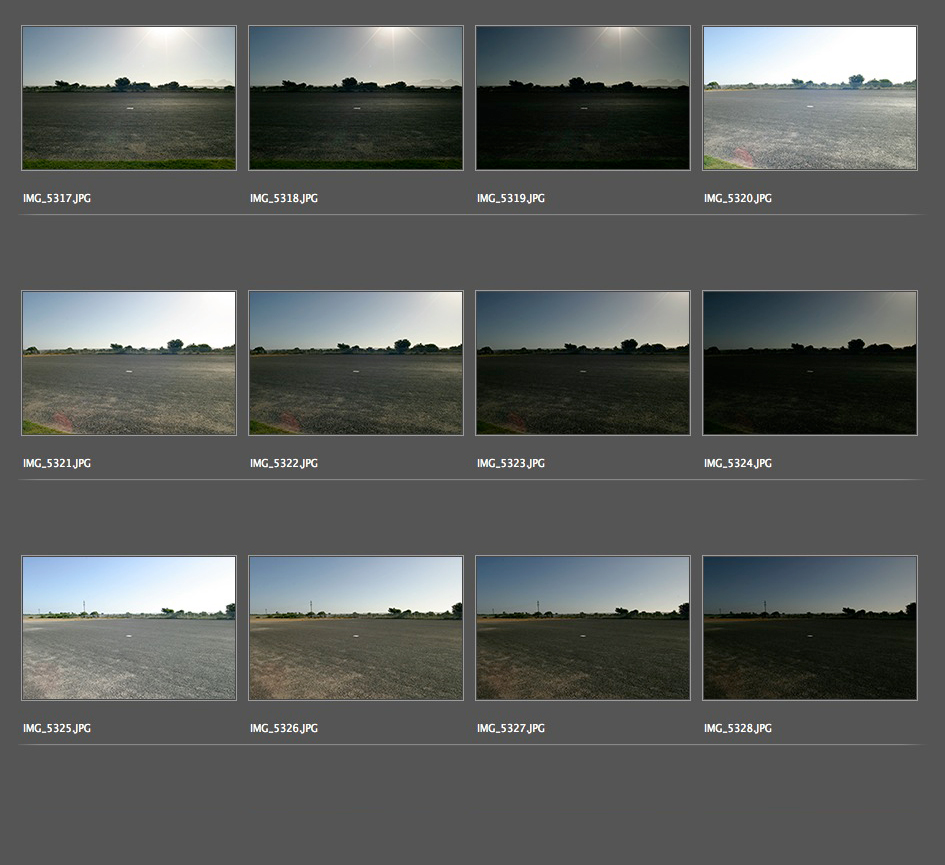Click the IMG_5319.JPG filename text
945x865 pixels.
click(x=511, y=199)
